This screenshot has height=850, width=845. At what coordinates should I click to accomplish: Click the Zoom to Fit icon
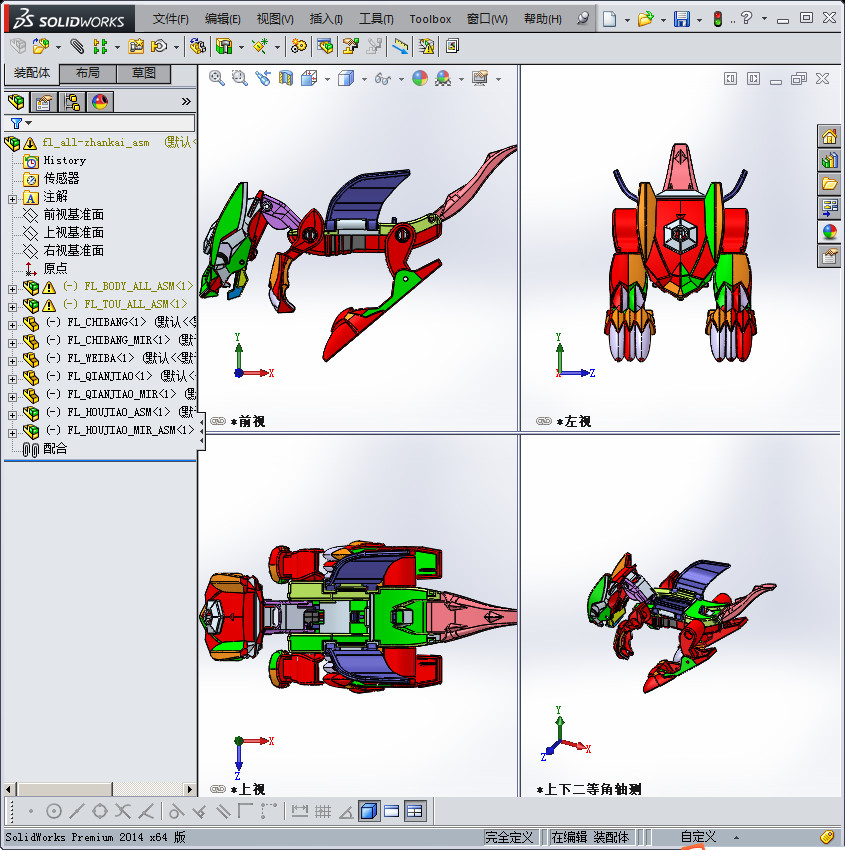tap(216, 78)
